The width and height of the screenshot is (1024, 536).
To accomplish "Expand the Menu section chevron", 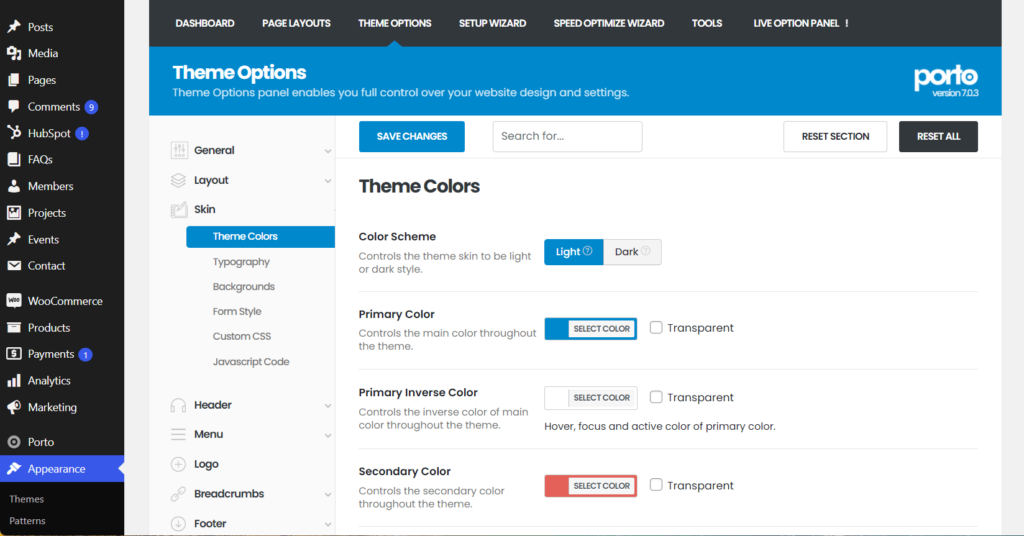I will pos(328,435).
